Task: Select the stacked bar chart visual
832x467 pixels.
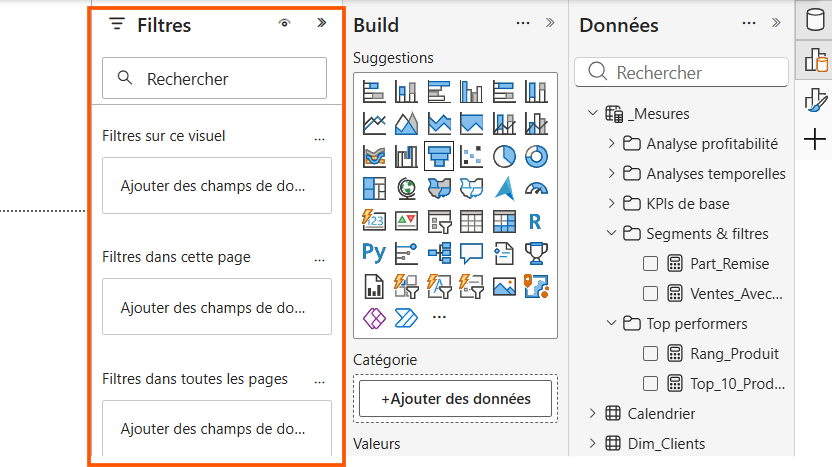Action: point(374,92)
